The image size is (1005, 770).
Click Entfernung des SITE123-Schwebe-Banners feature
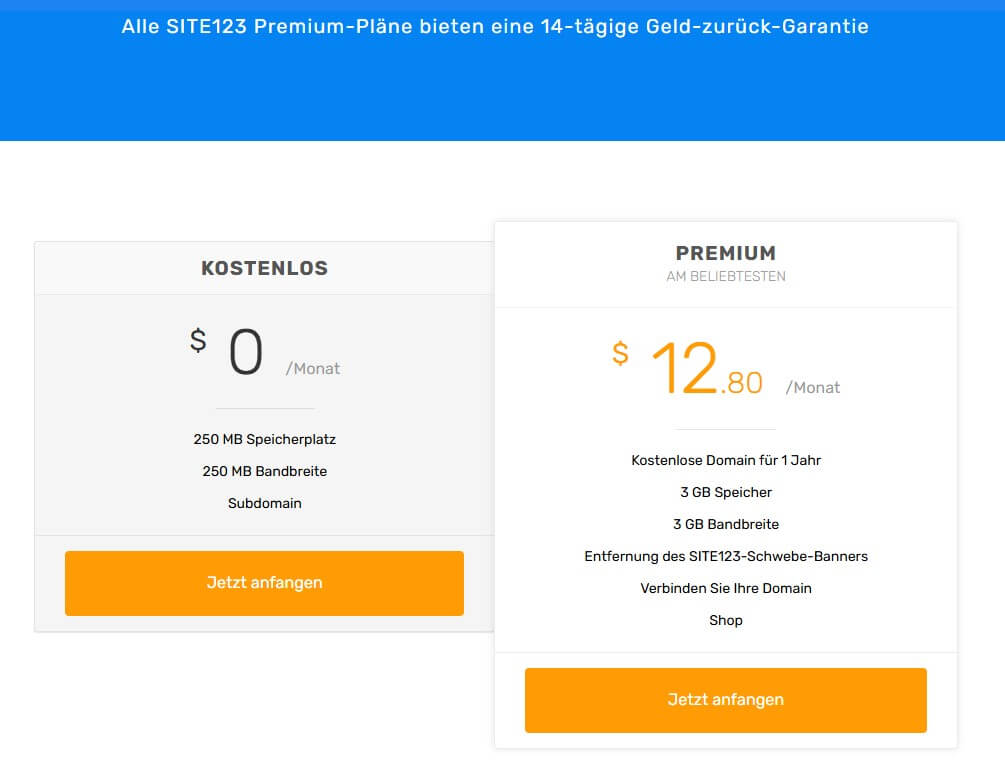pyautogui.click(x=726, y=556)
